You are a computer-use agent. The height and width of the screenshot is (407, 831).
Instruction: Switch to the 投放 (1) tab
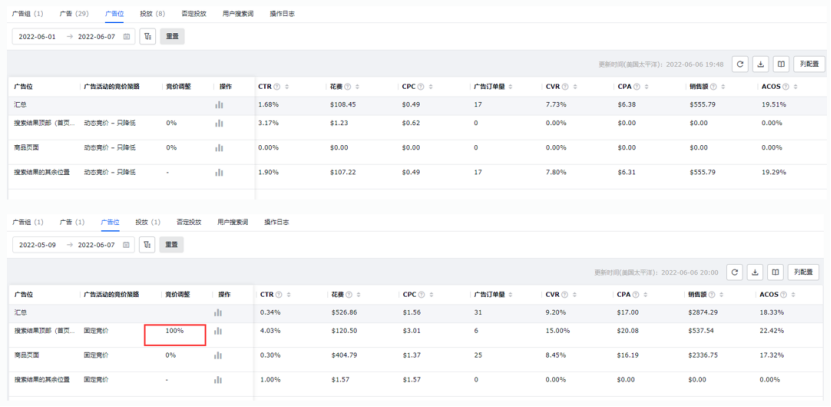(148, 222)
